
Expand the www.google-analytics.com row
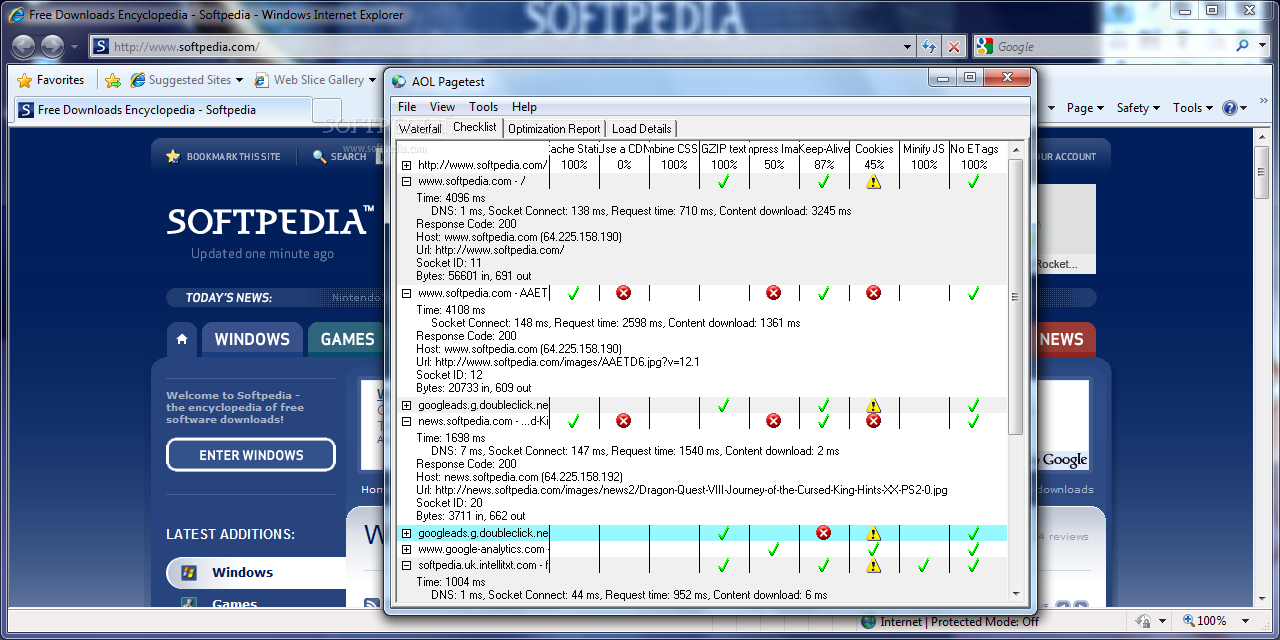point(407,549)
